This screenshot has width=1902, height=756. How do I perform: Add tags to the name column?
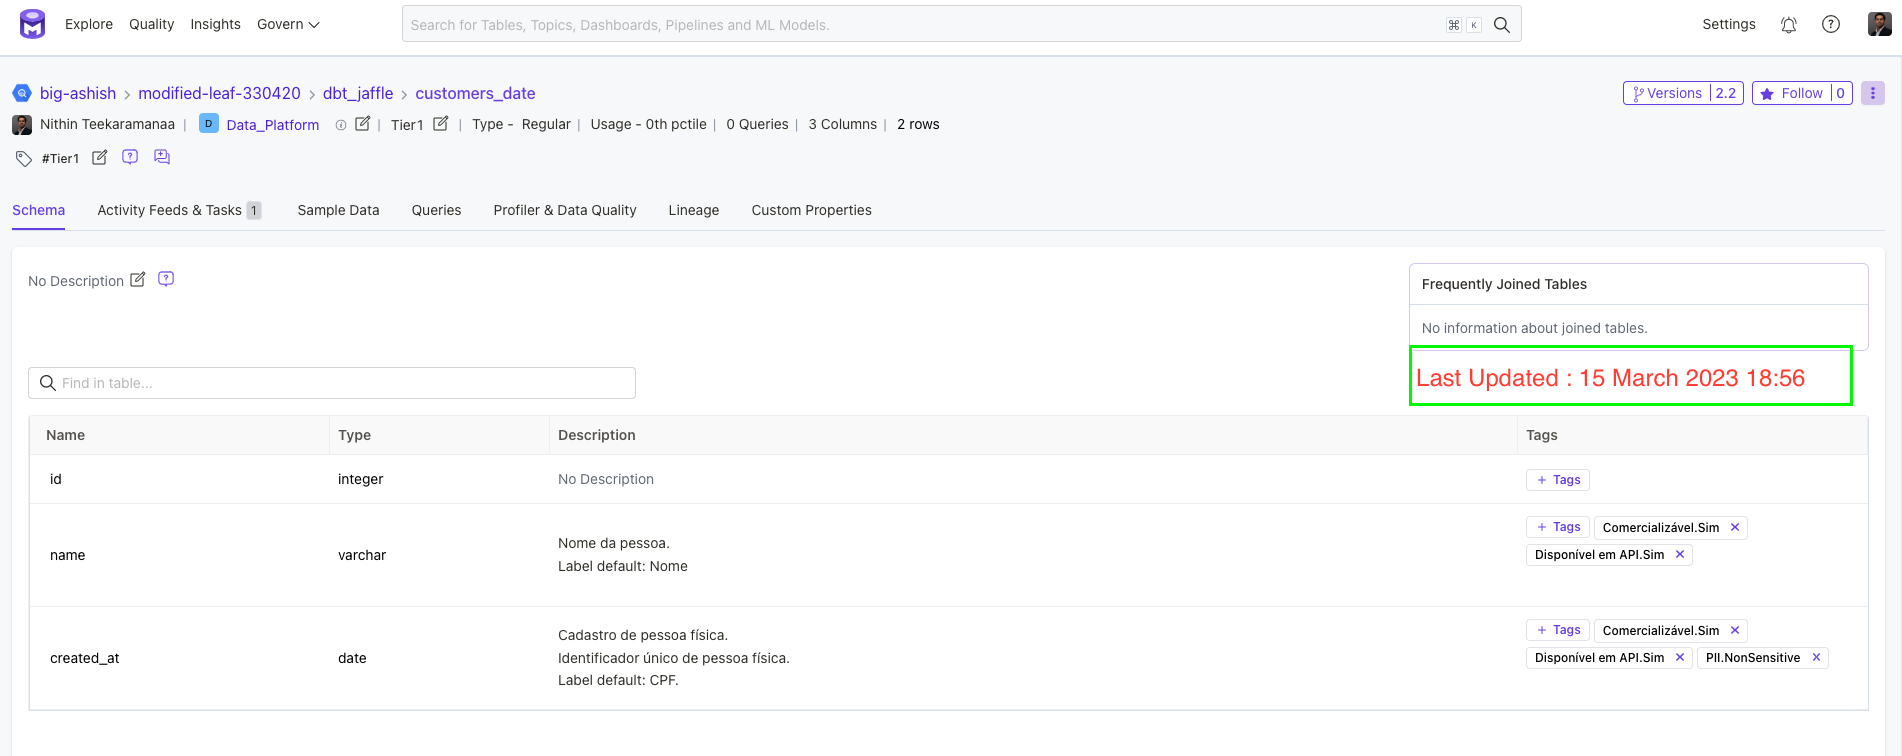point(1558,527)
